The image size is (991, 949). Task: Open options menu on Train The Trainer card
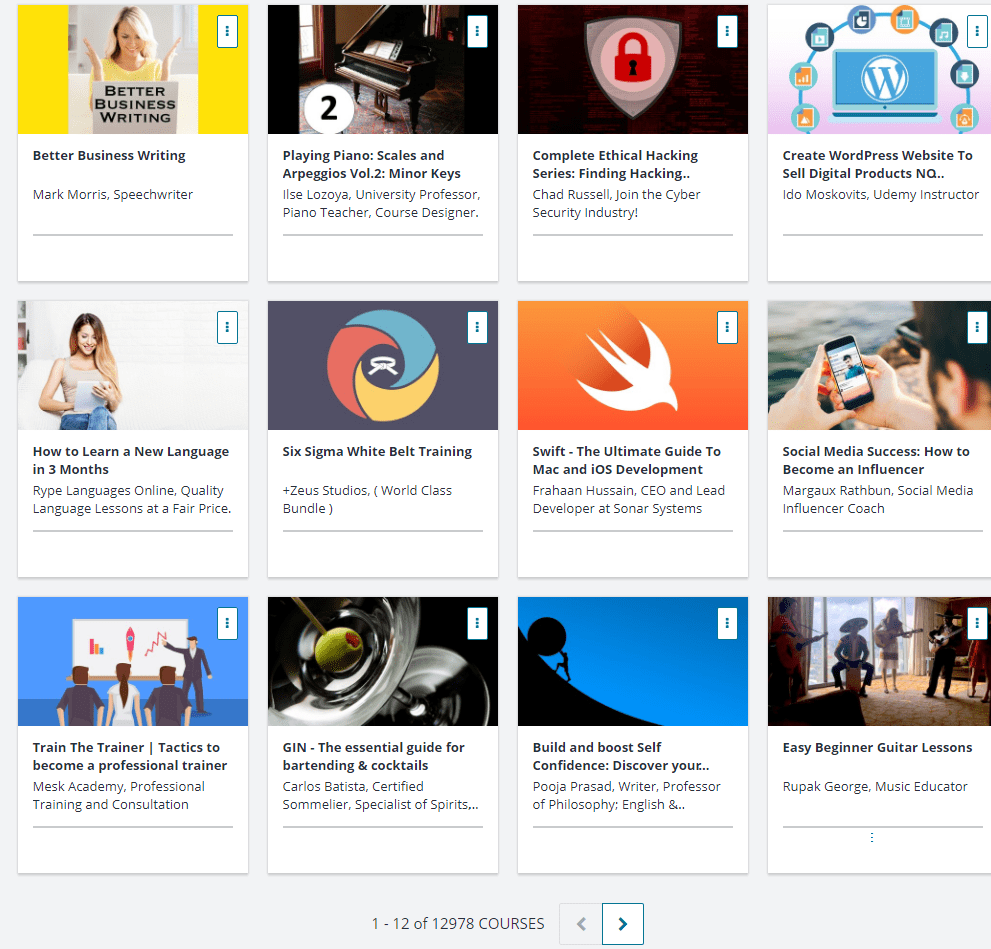[x=227, y=623]
